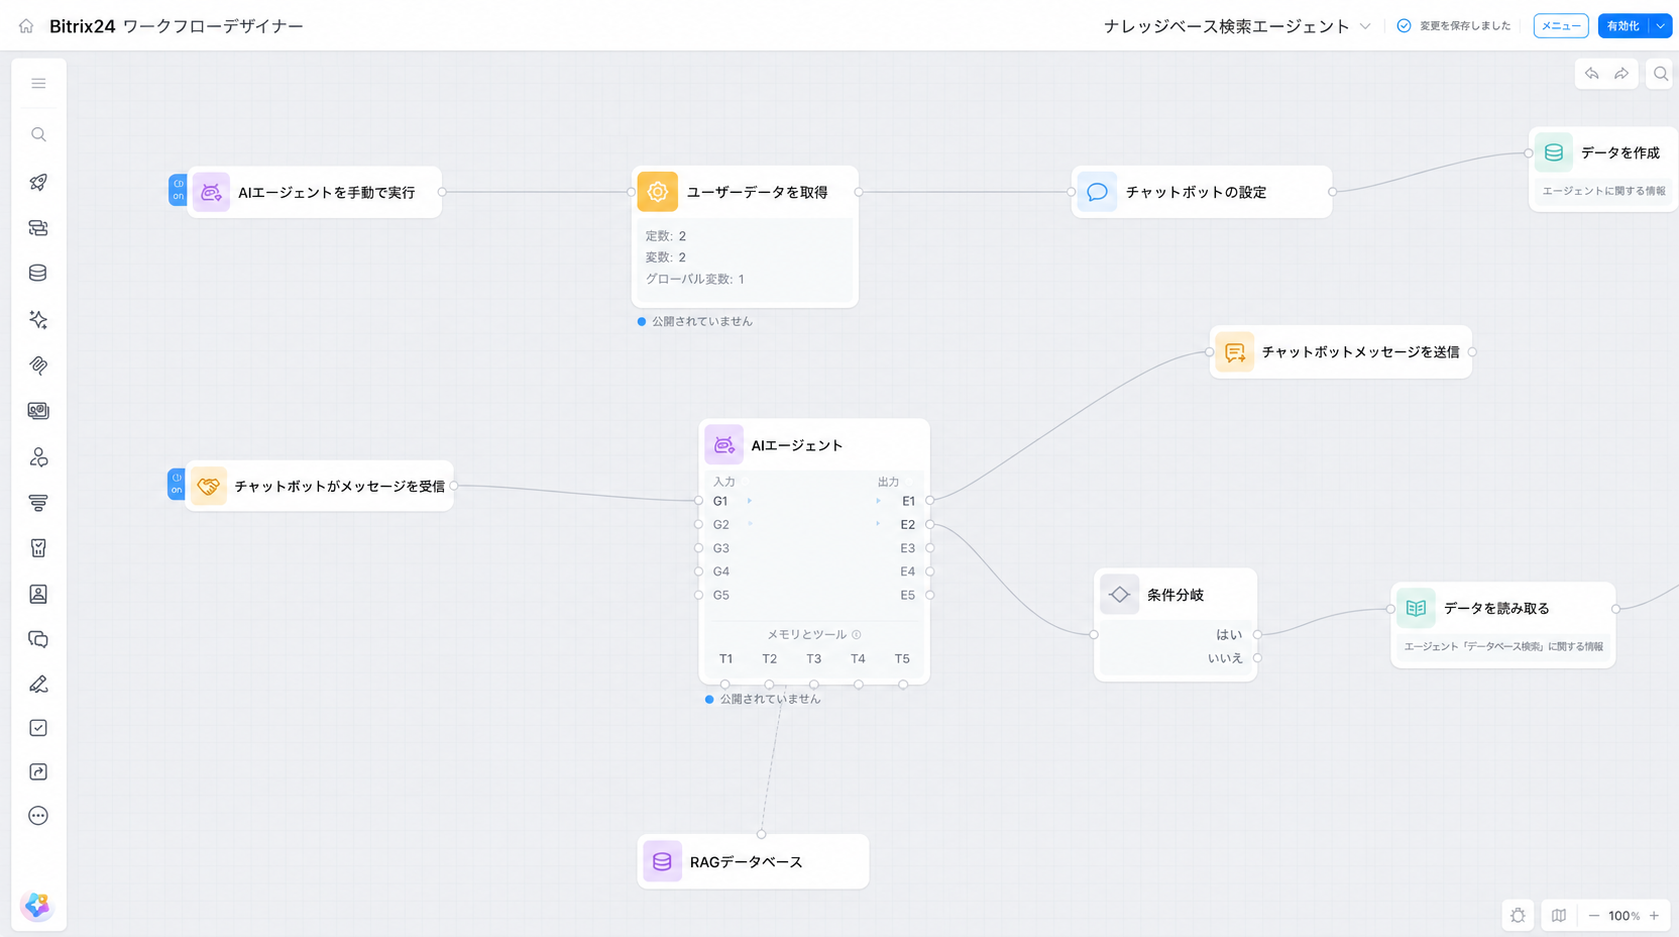Select the squiggle connector icon in the sidebar
1679x937 pixels.
[x=38, y=365]
